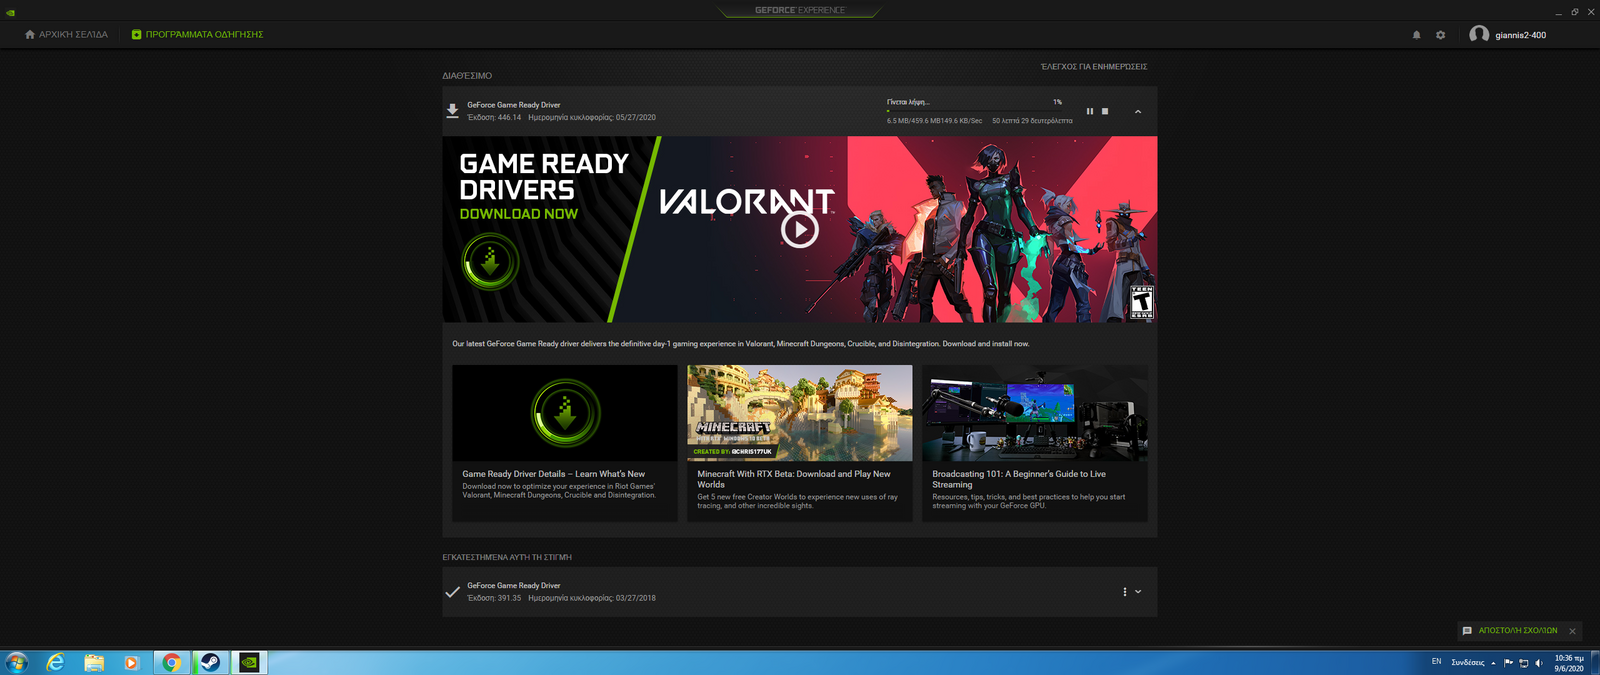Click ΕΛΕΓΧΟΣ ΓΙΑ ΕΝΗΜΕΡΩΣΕΙΣ check for updates

(1094, 67)
